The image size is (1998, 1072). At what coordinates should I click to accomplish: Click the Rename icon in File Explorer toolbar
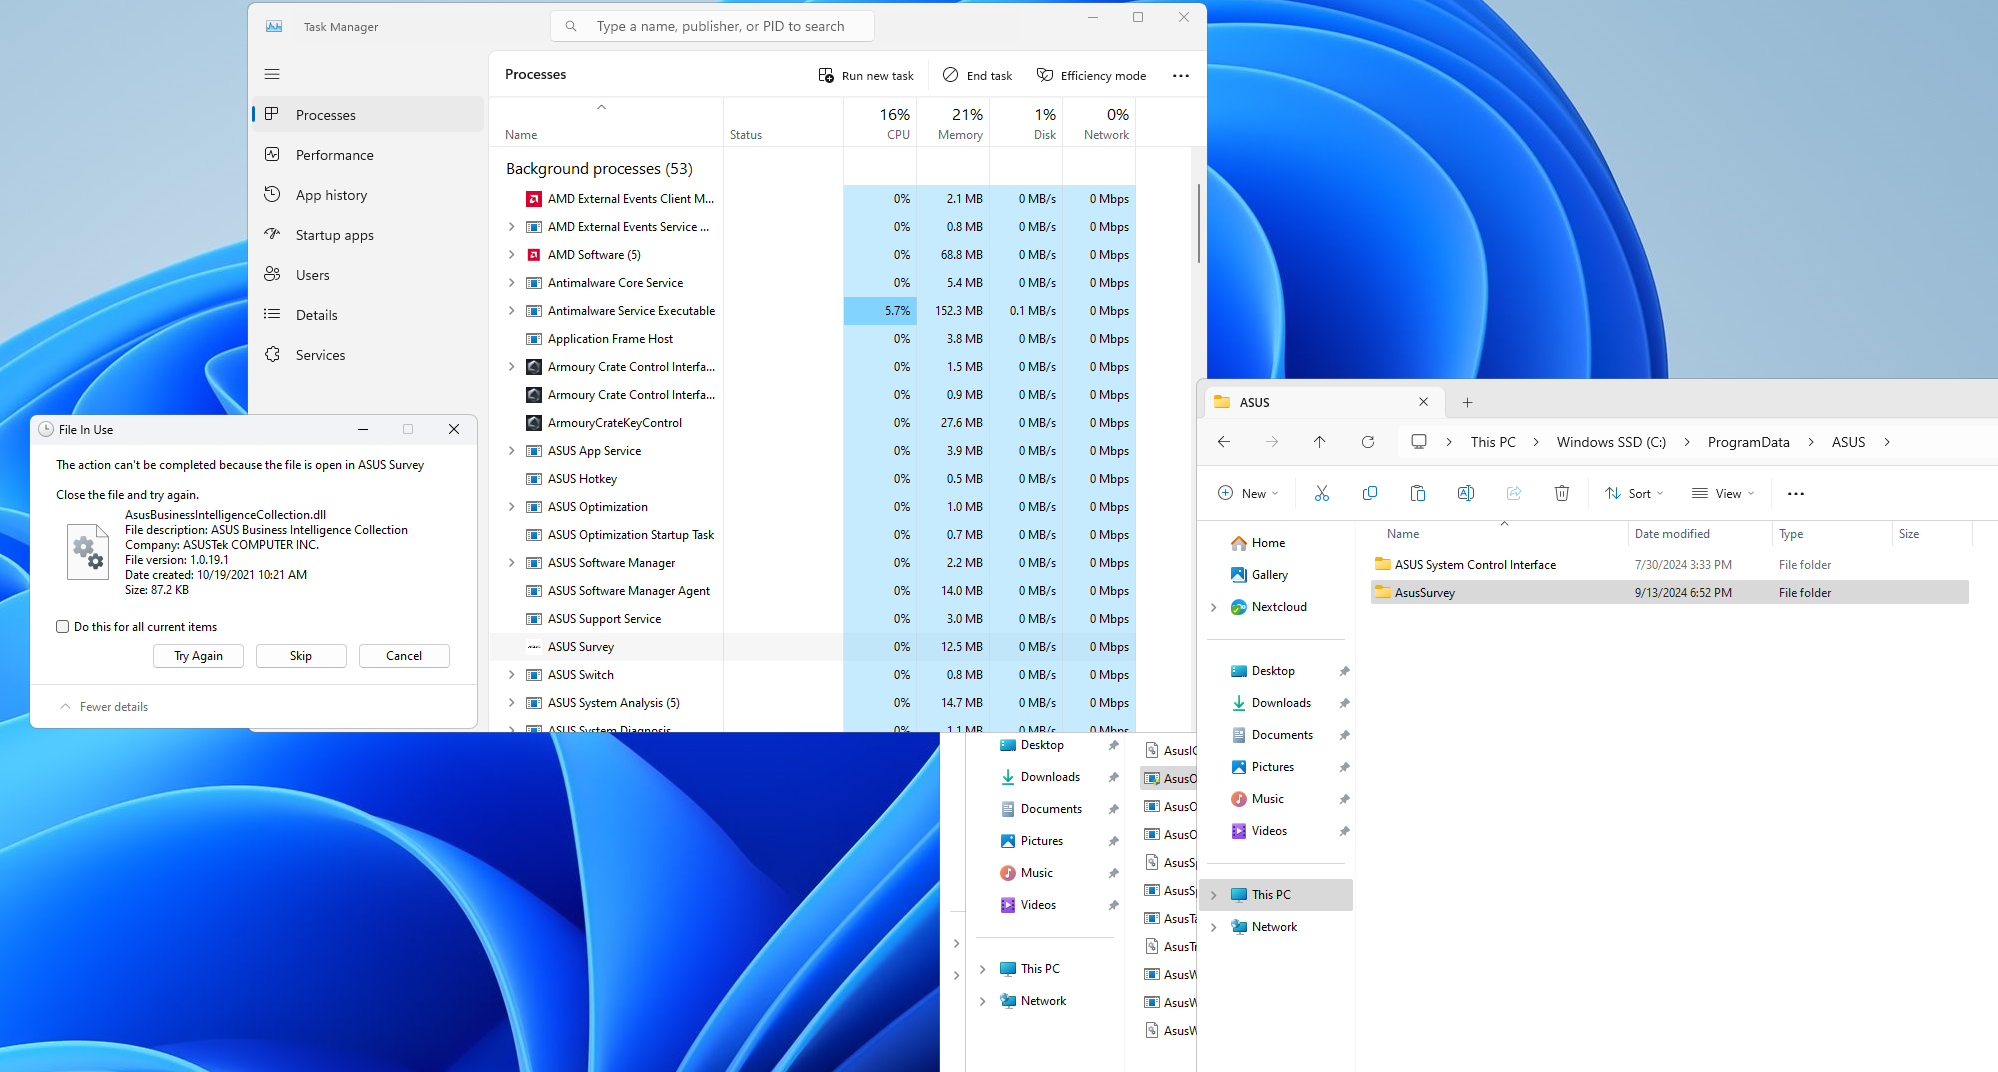pyautogui.click(x=1465, y=493)
